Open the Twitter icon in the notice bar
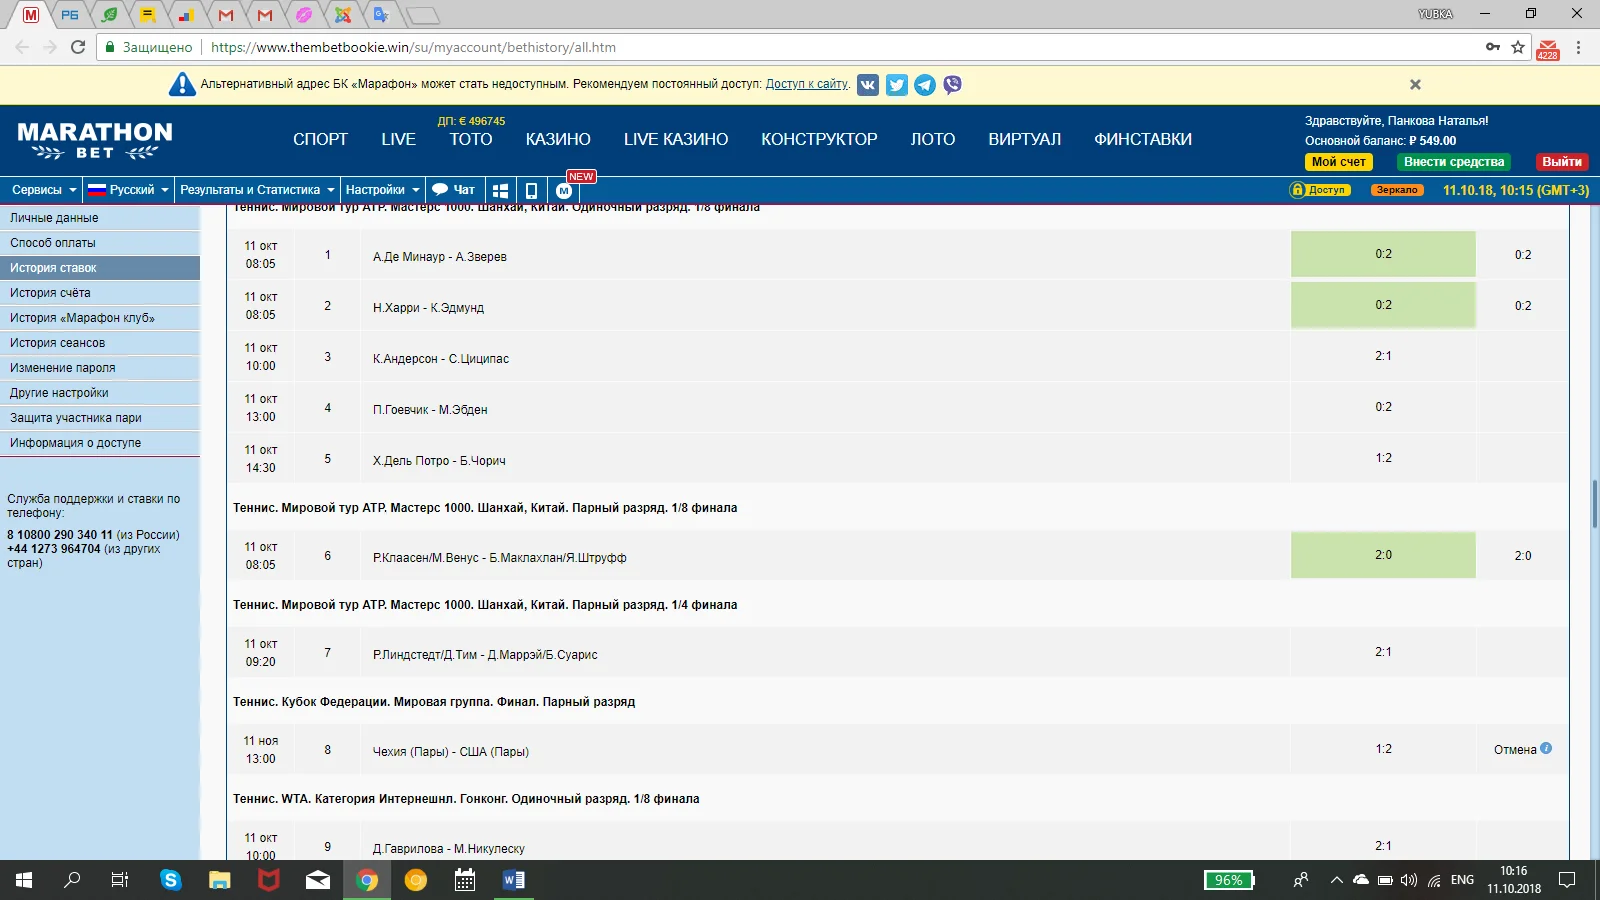 tap(897, 85)
